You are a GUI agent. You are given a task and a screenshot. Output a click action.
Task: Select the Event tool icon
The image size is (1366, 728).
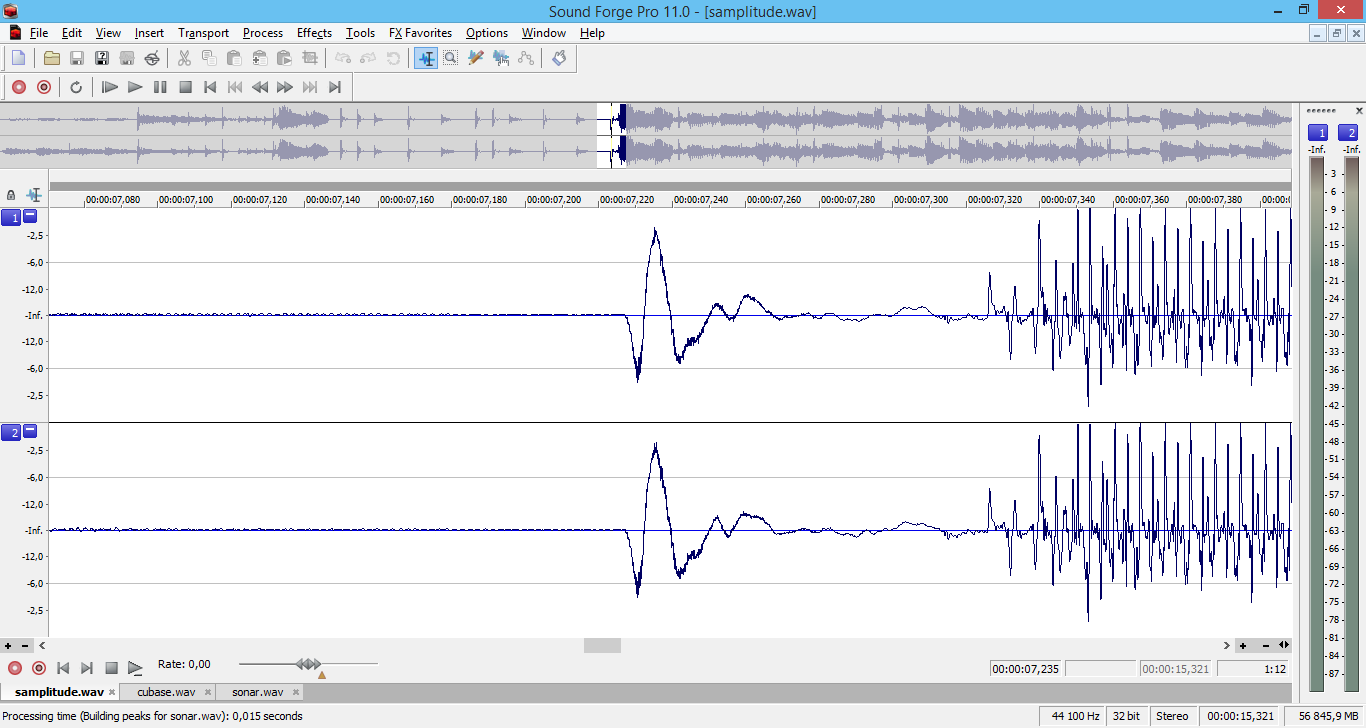pos(501,58)
